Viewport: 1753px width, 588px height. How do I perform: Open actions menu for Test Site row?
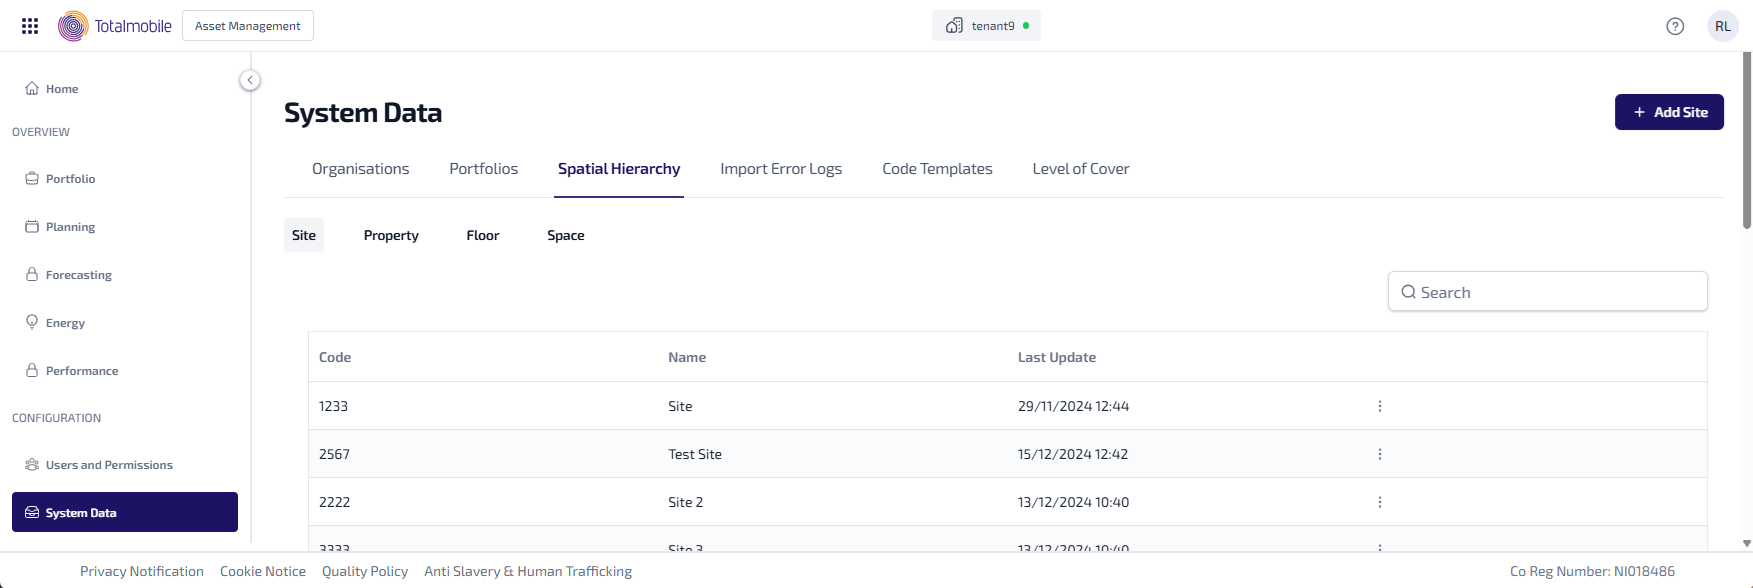[1379, 454]
